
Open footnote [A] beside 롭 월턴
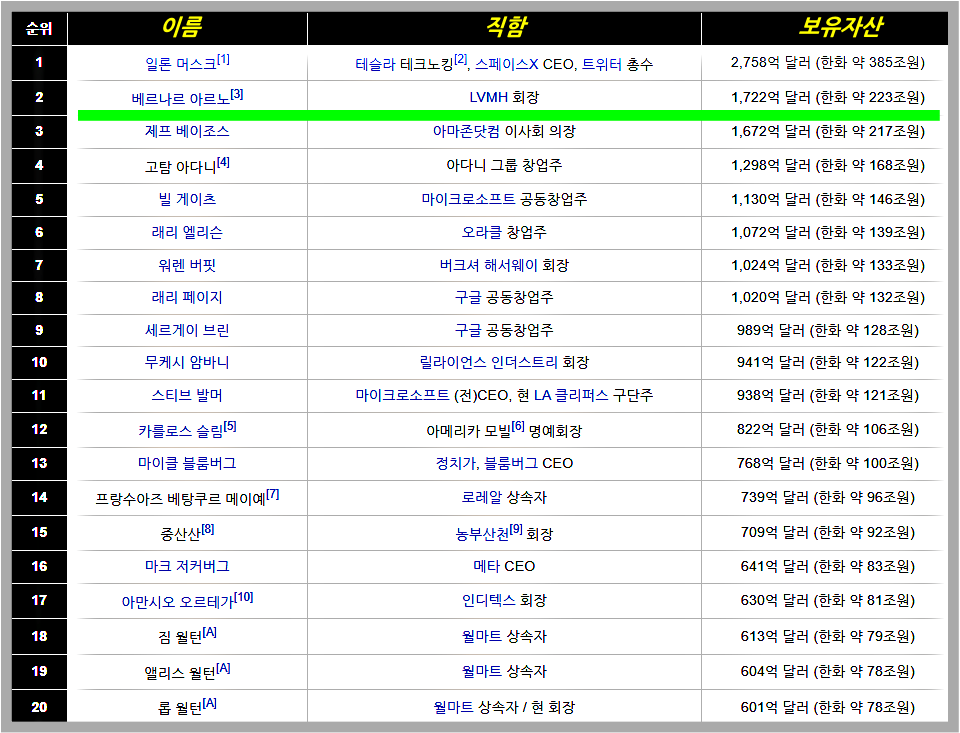210,703
